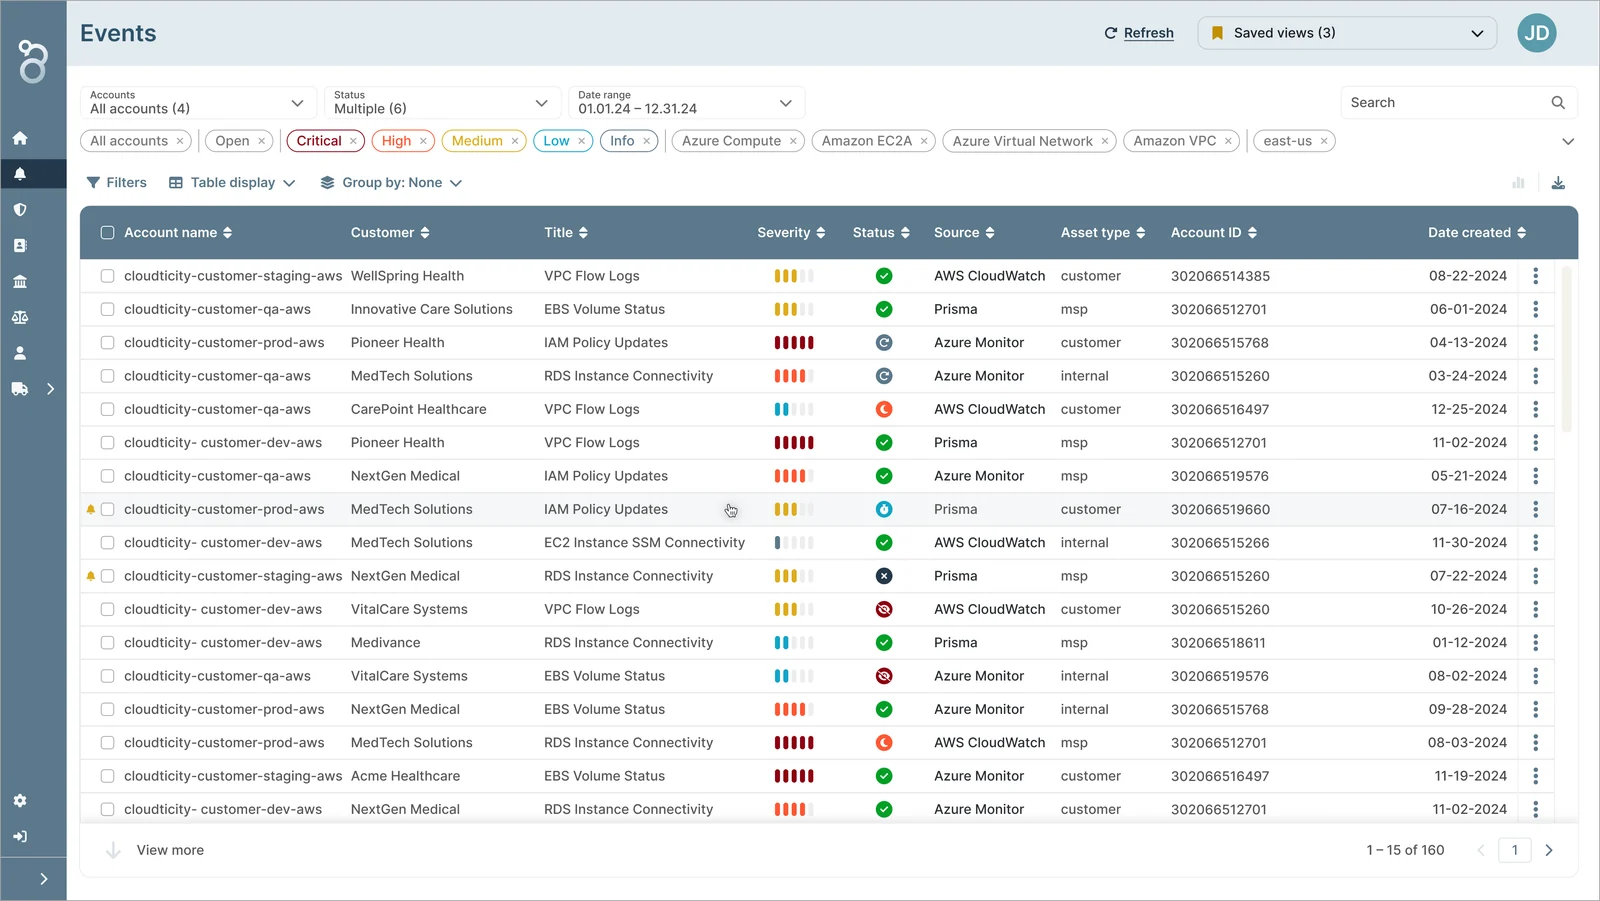Check the CarePoint Healthcare row checkbox
This screenshot has height=901, width=1600.
click(107, 409)
